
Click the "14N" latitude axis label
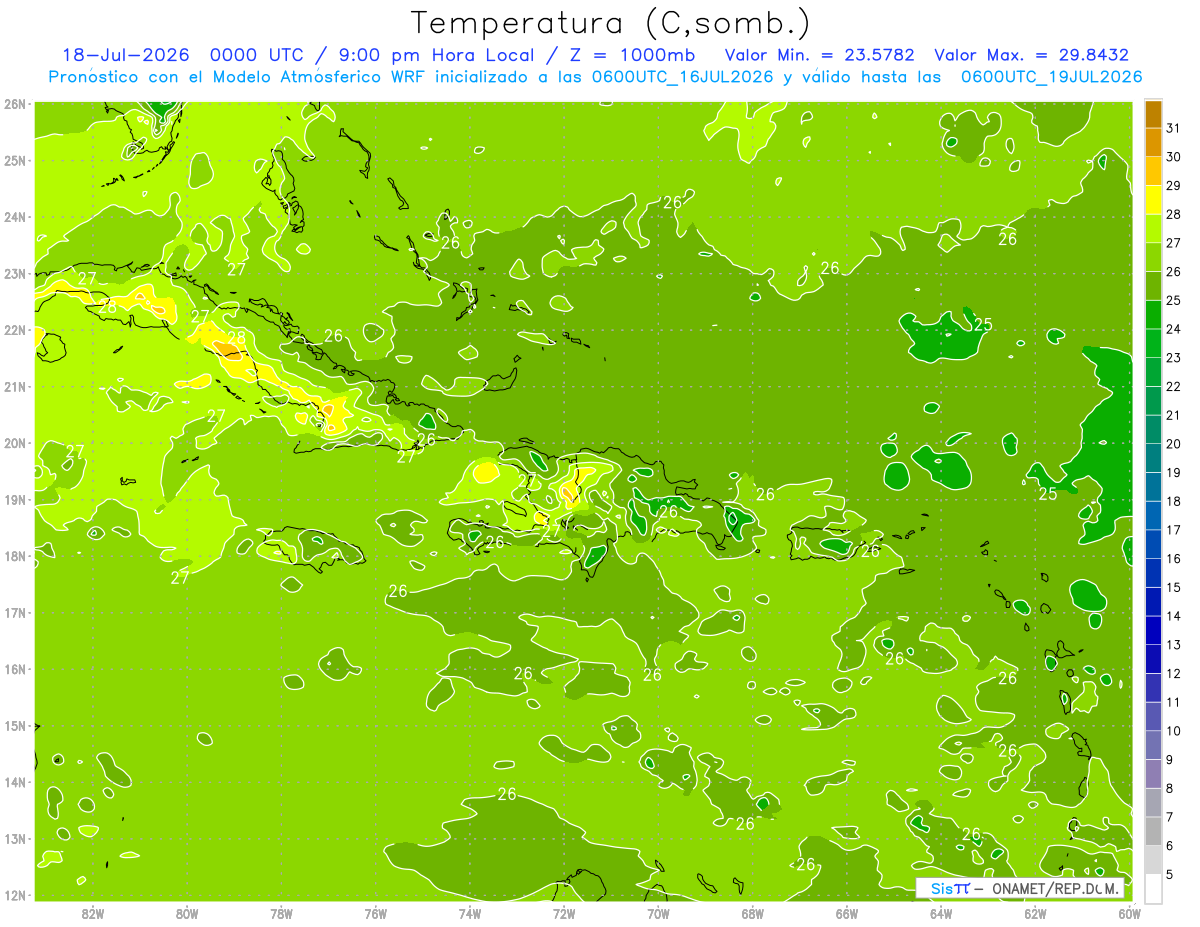pos(15,782)
